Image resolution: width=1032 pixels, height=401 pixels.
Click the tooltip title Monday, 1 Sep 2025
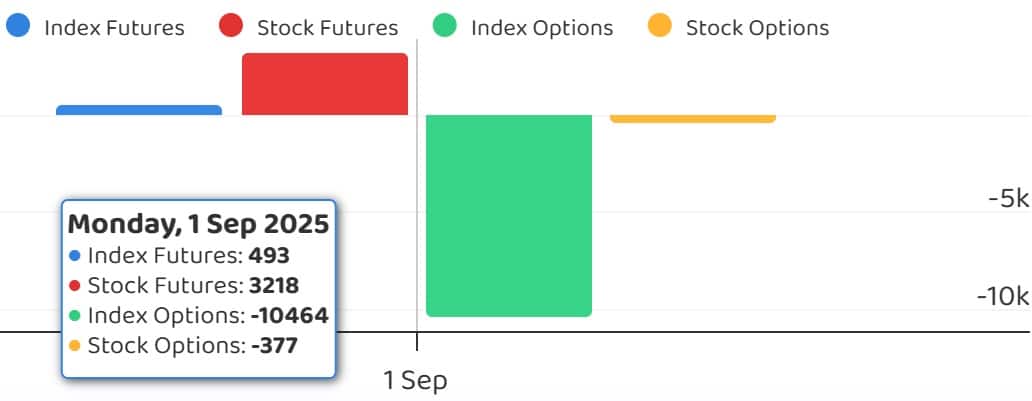198,224
